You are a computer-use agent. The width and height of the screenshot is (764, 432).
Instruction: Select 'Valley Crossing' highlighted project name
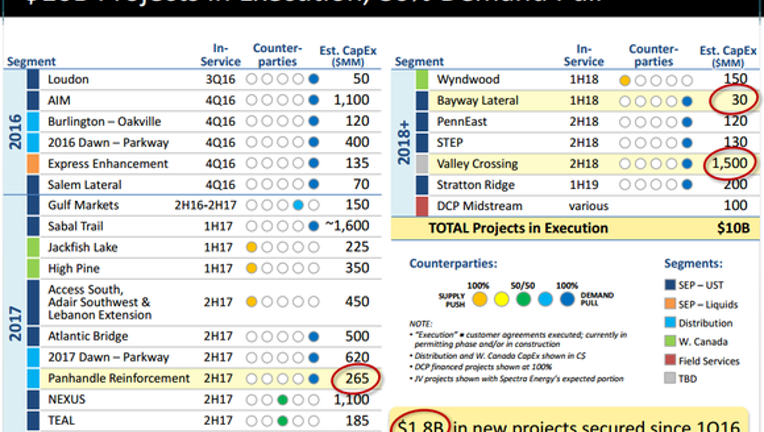[x=478, y=164]
